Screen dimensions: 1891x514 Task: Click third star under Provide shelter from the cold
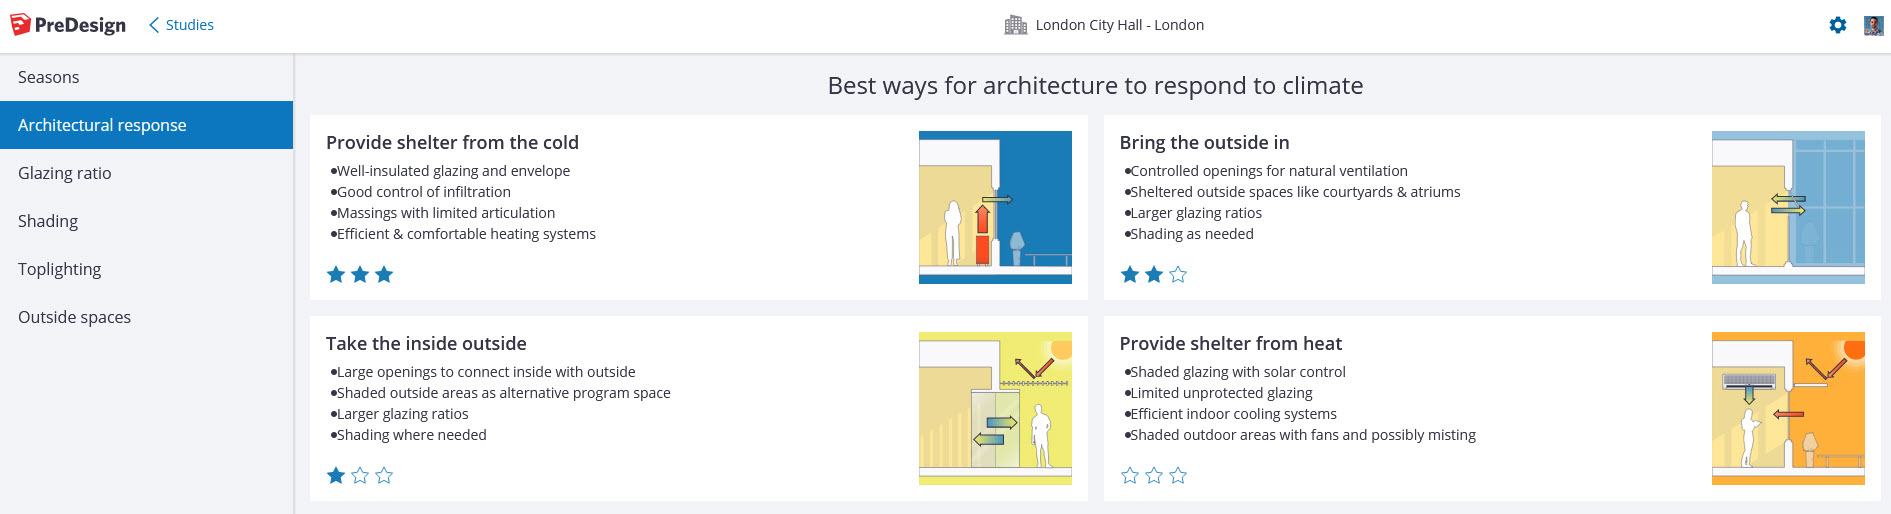(x=384, y=274)
